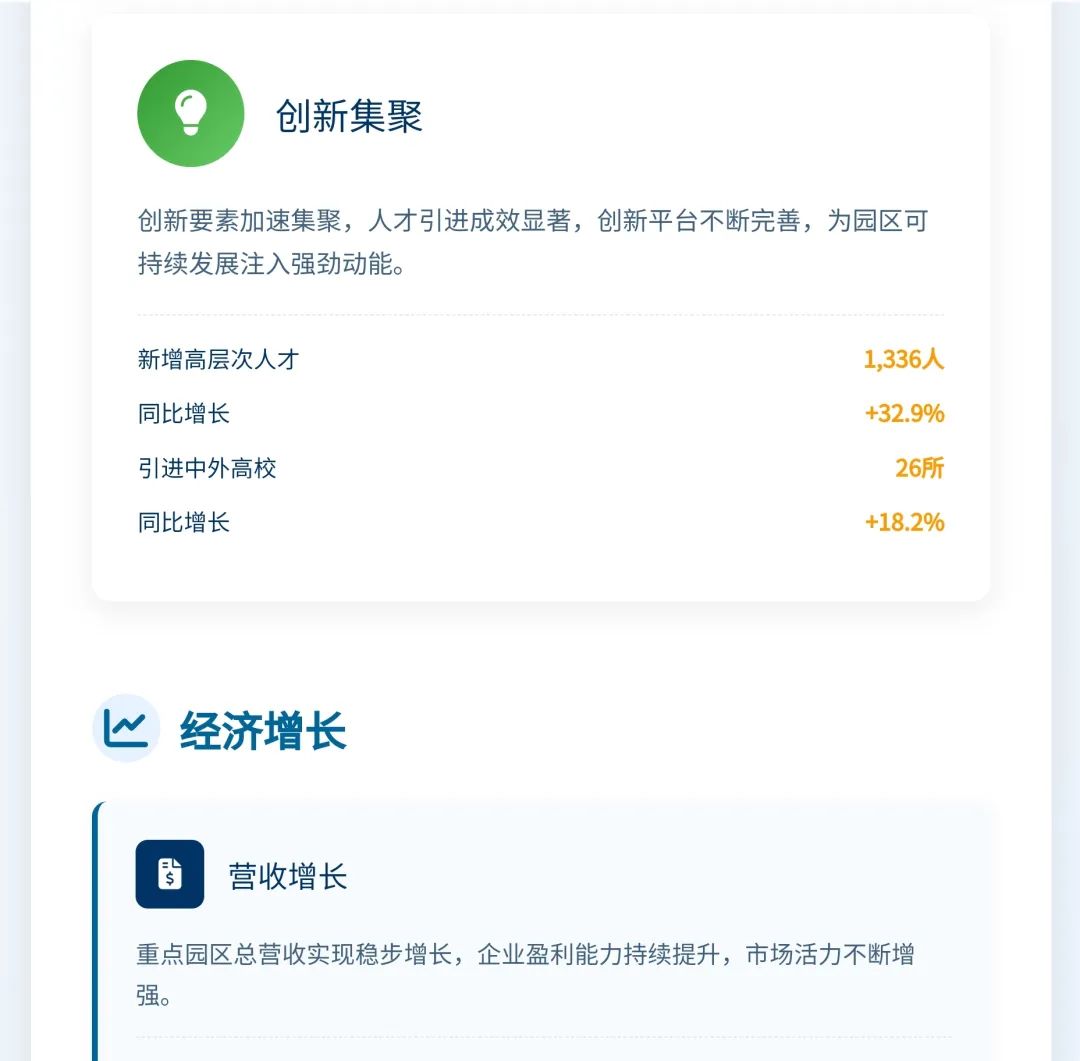Open the 经济增长 section heading

click(262, 730)
